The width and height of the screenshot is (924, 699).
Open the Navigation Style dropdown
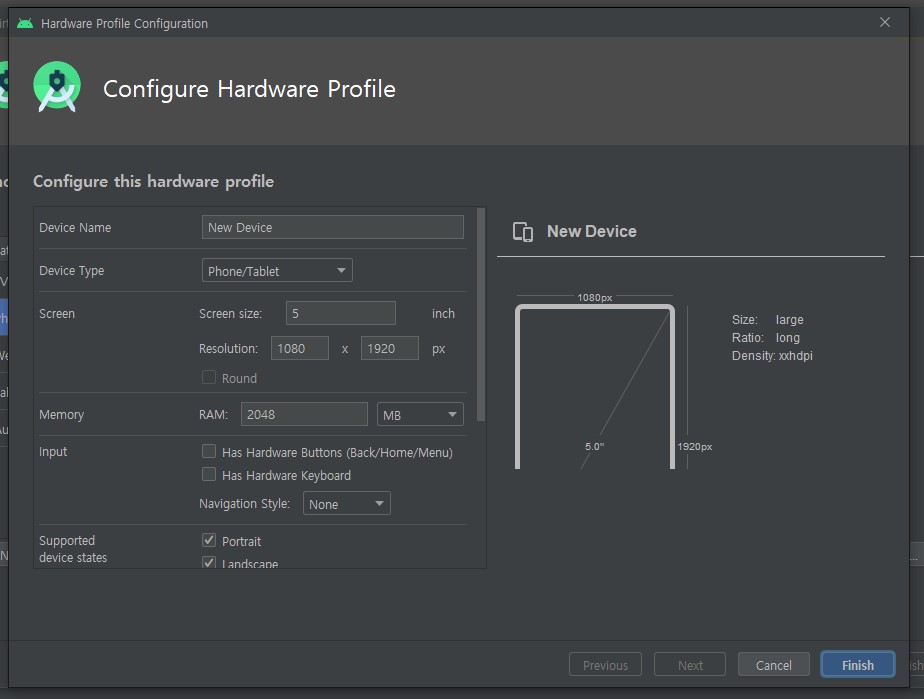point(346,504)
